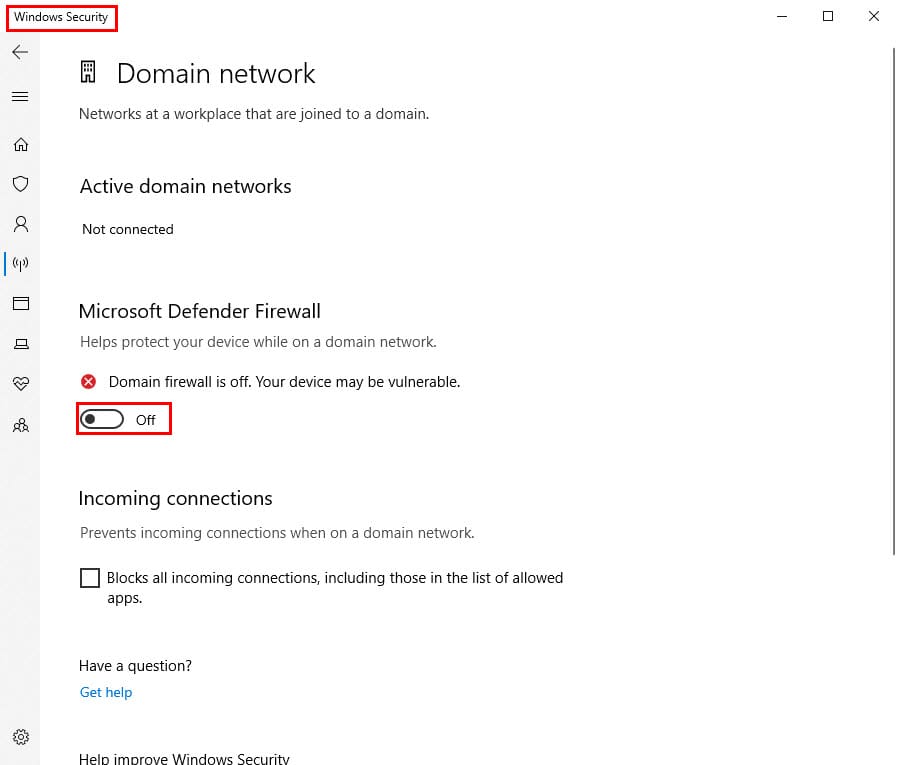Click the red error icon beside firewall warning

[89, 382]
